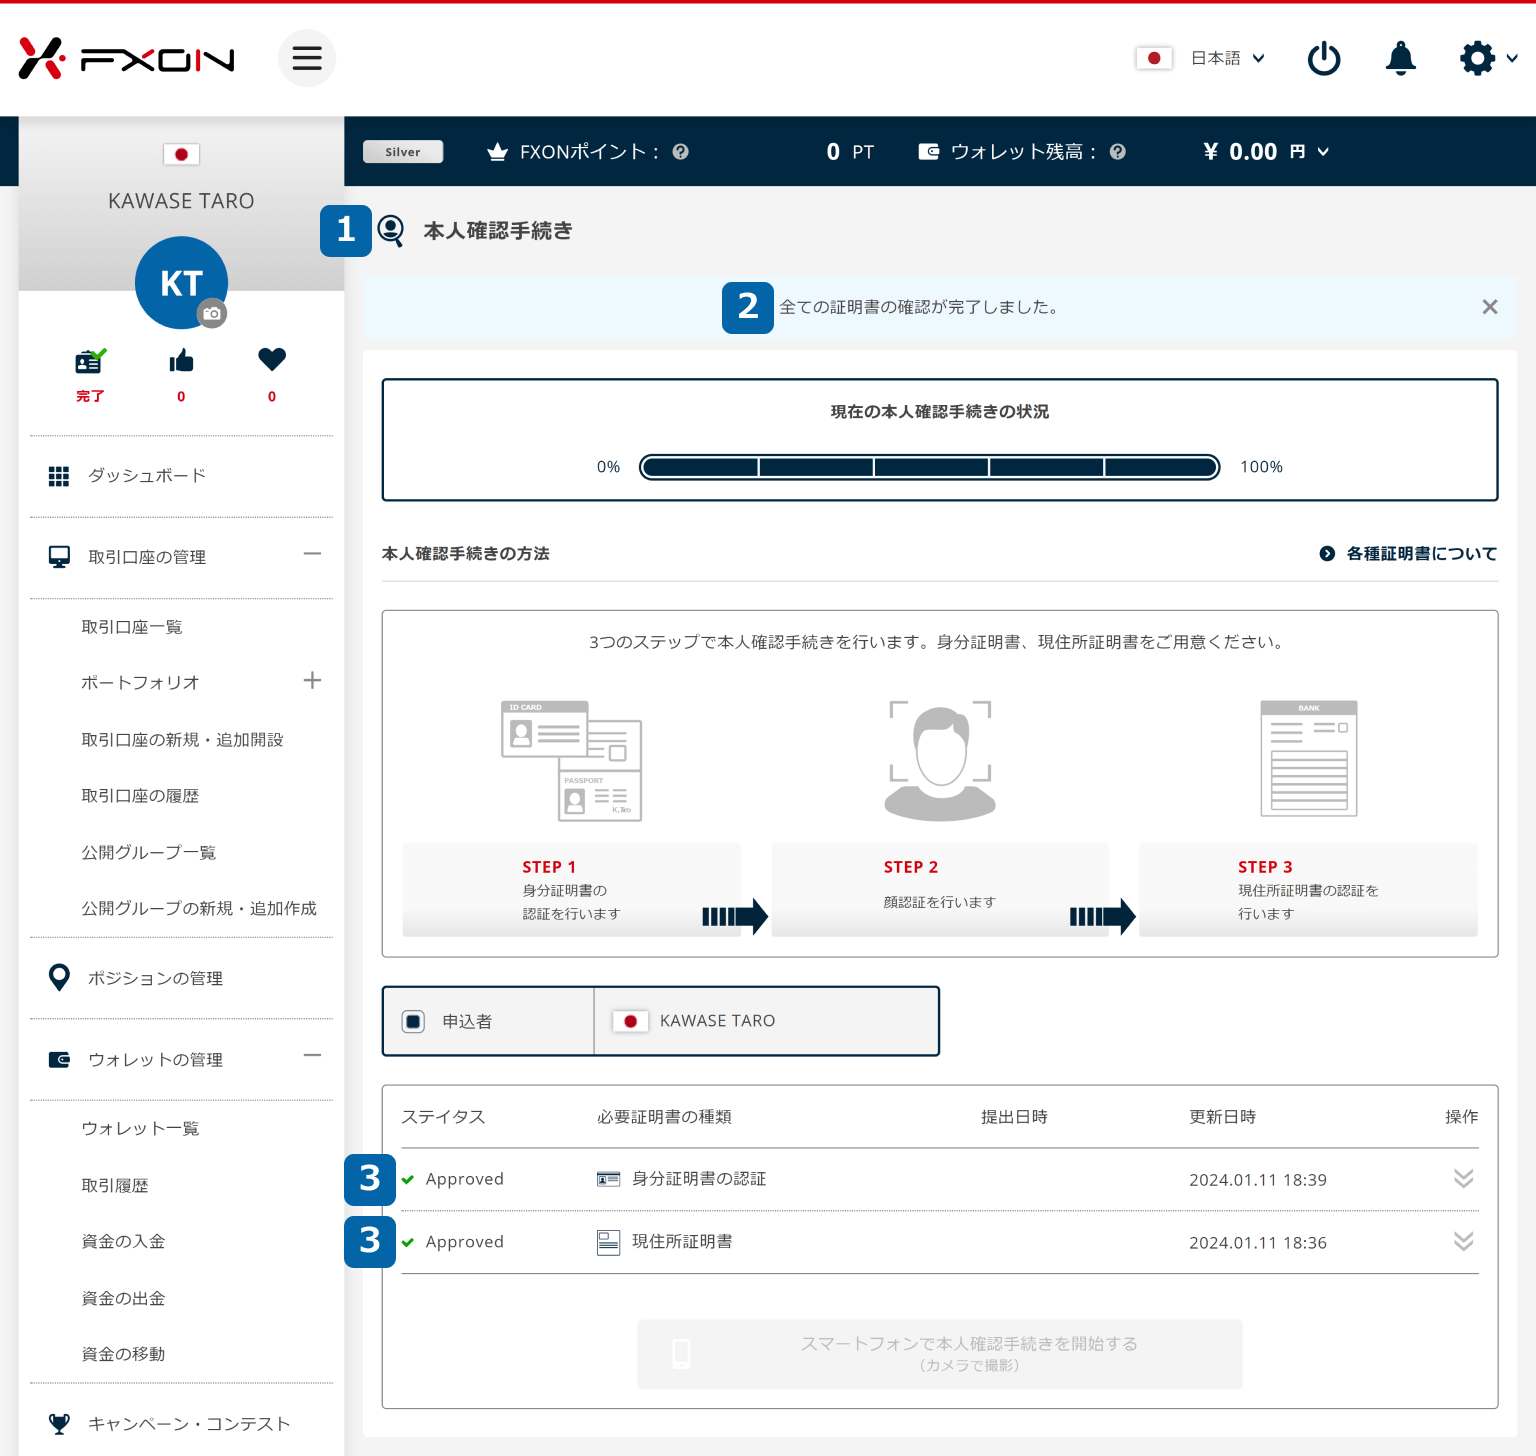Click applicant name KAWASE TARO field
Screen dimensions: 1536x1456
tap(767, 1021)
